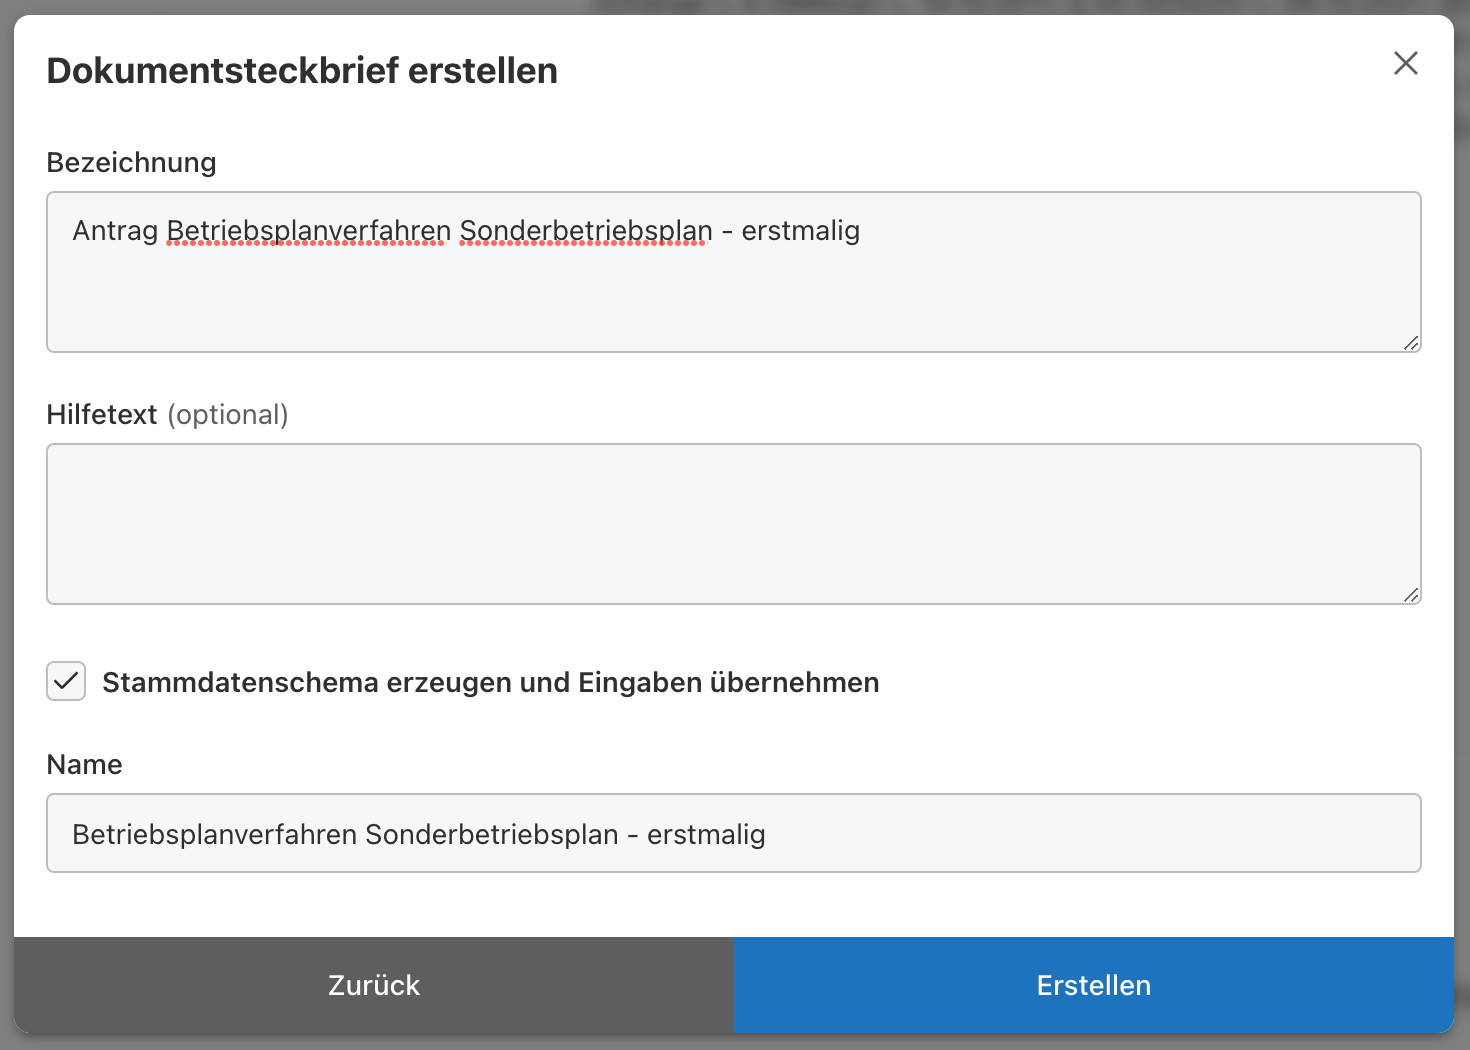This screenshot has height=1050, width=1470.
Task: Click the Hilfetext field label
Action: pos(102,414)
